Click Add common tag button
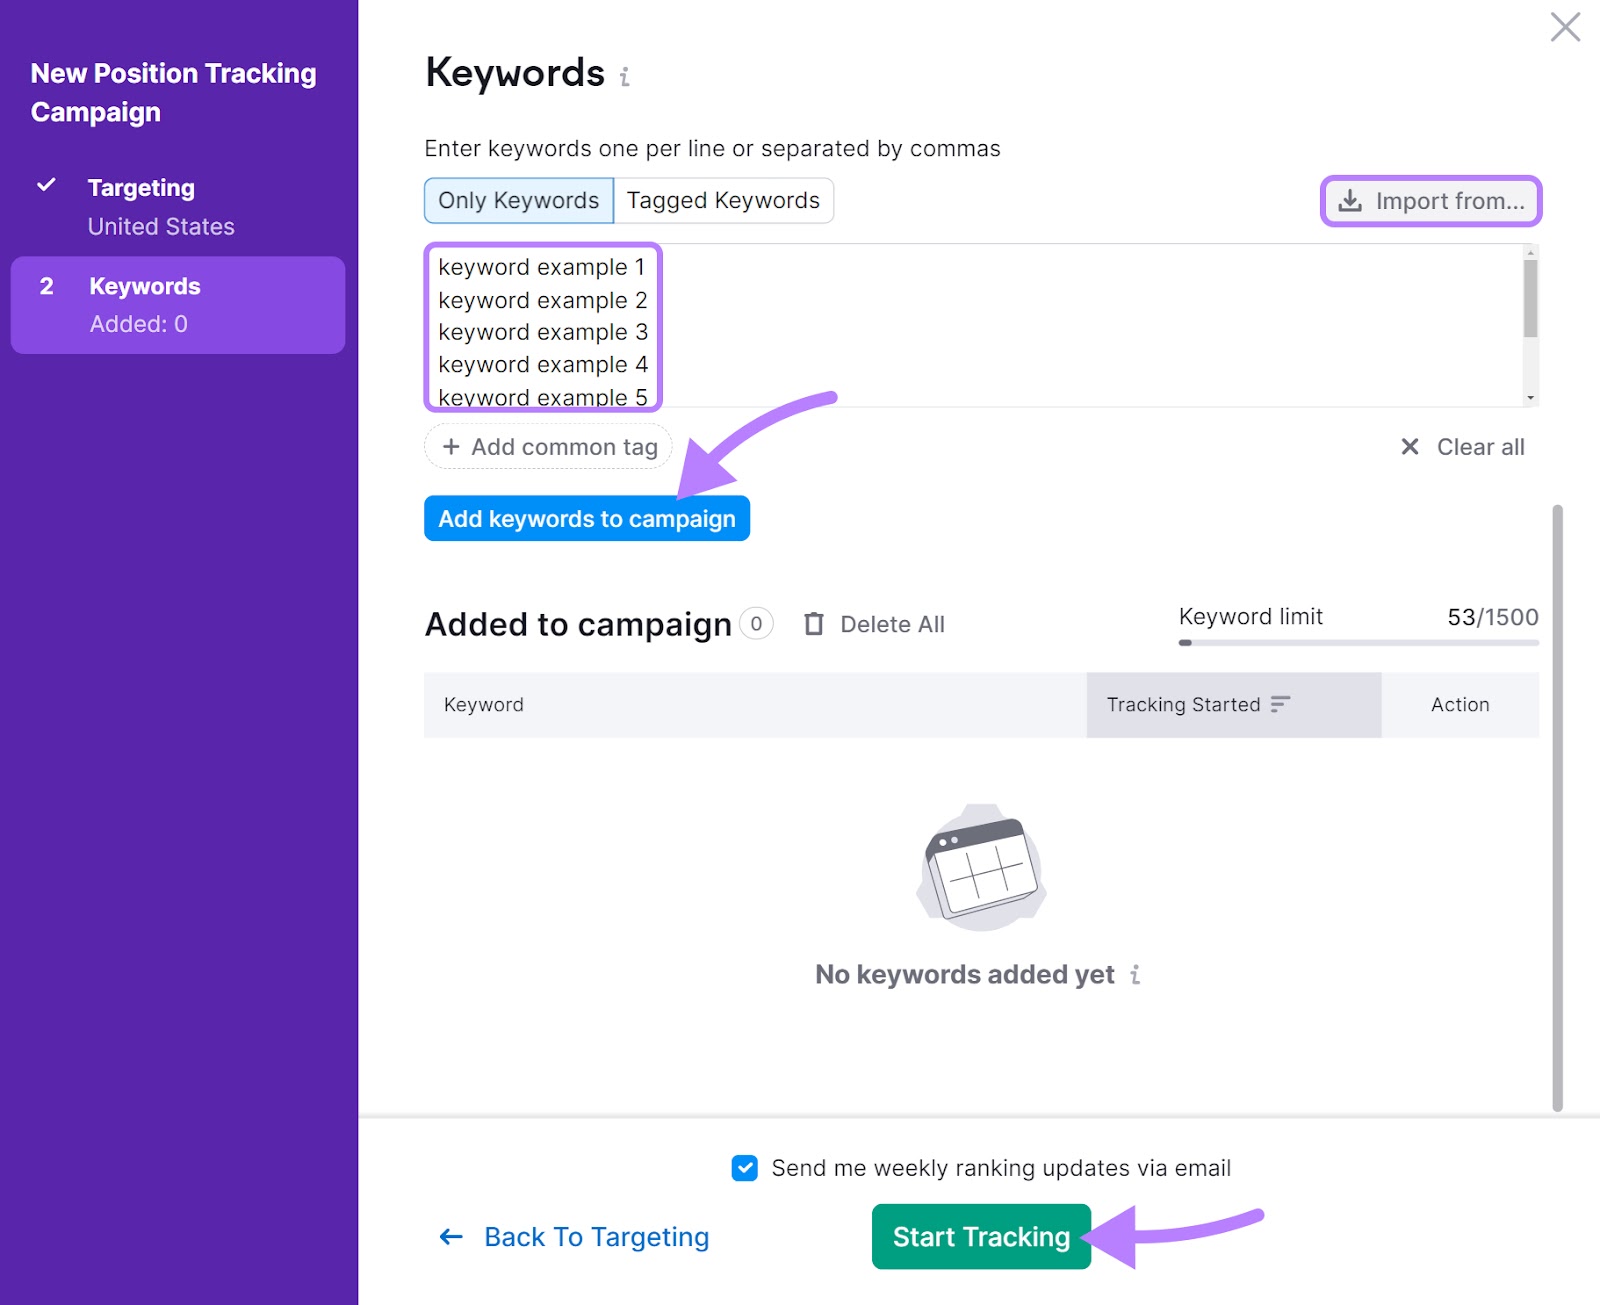1600x1305 pixels. pyautogui.click(x=548, y=447)
